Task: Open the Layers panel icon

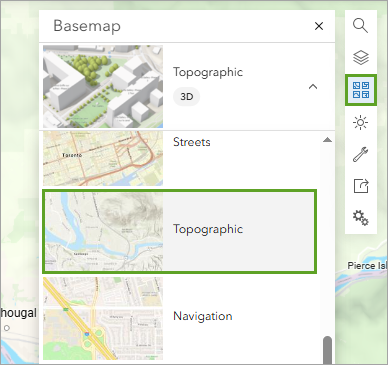Action: [x=361, y=57]
